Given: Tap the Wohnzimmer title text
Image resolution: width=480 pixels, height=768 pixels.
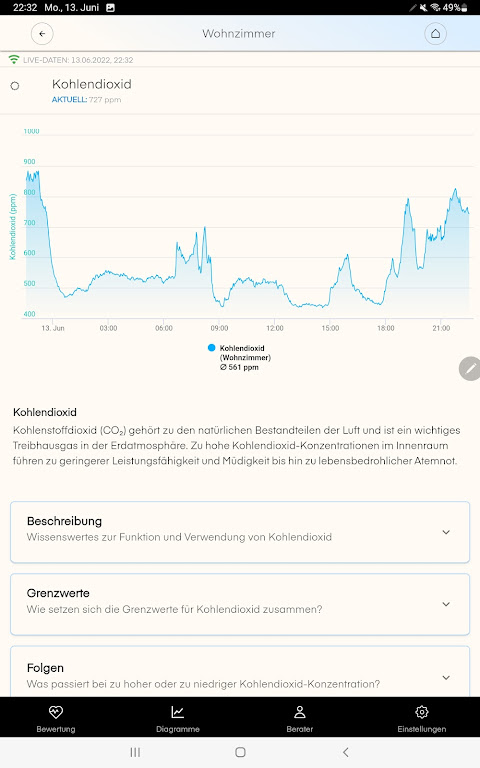Looking at the screenshot, I should pyautogui.click(x=239, y=34).
